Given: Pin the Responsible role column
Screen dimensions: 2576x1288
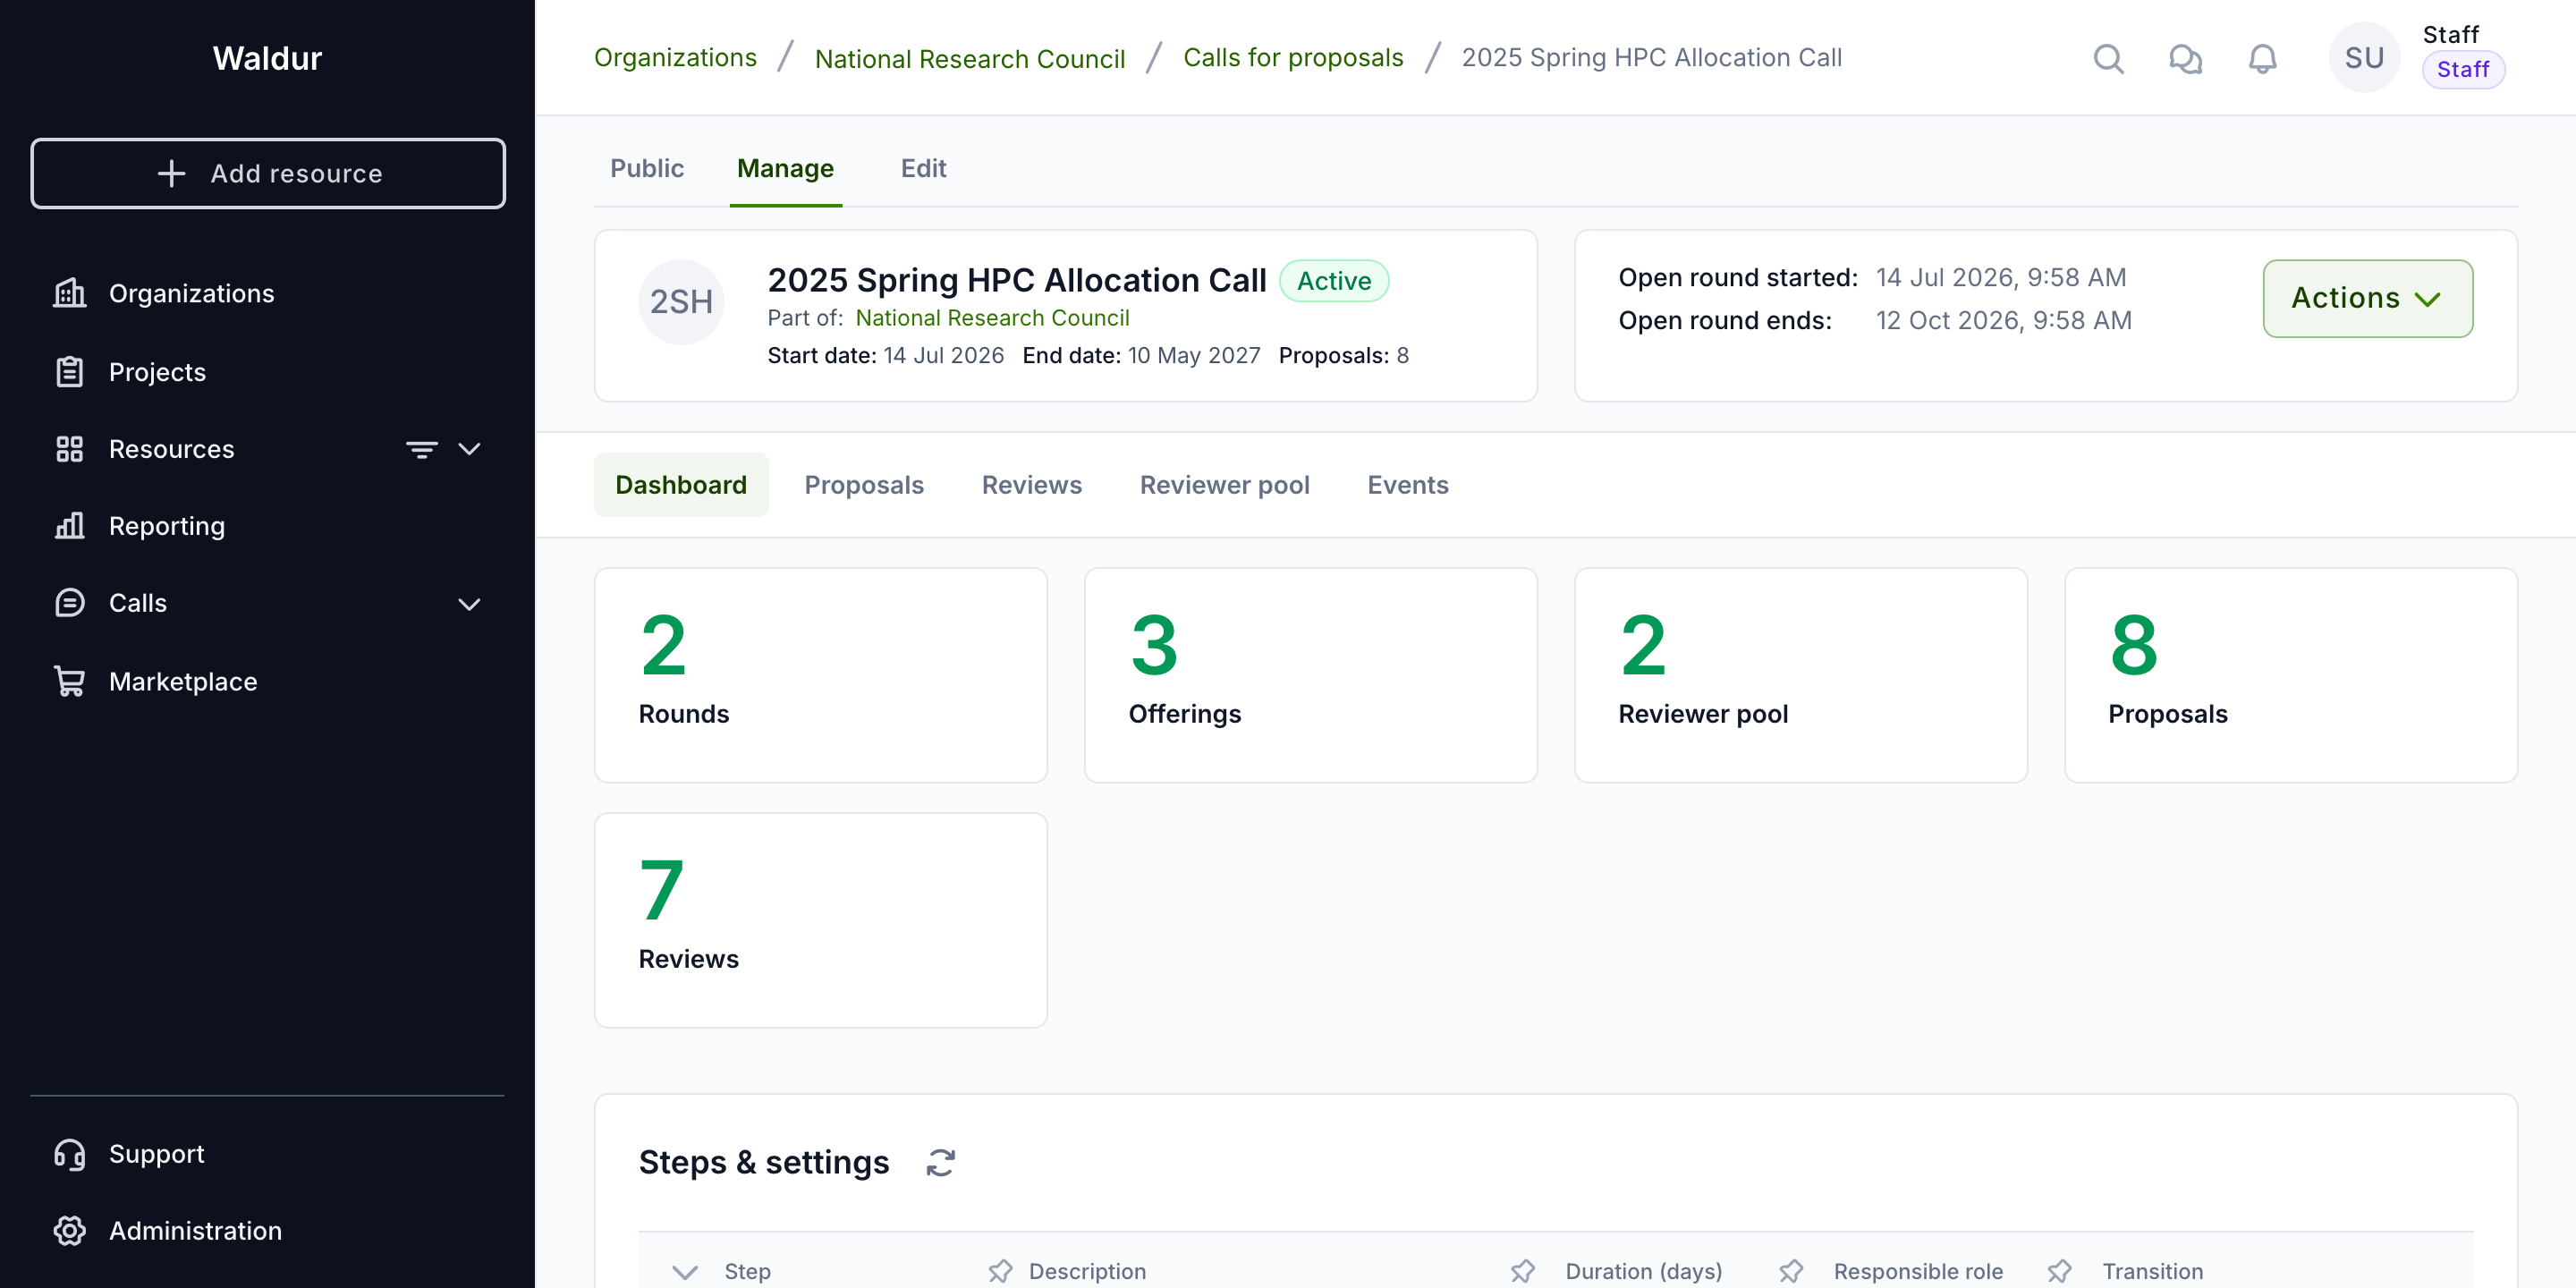Looking at the screenshot, I should pos(1791,1271).
